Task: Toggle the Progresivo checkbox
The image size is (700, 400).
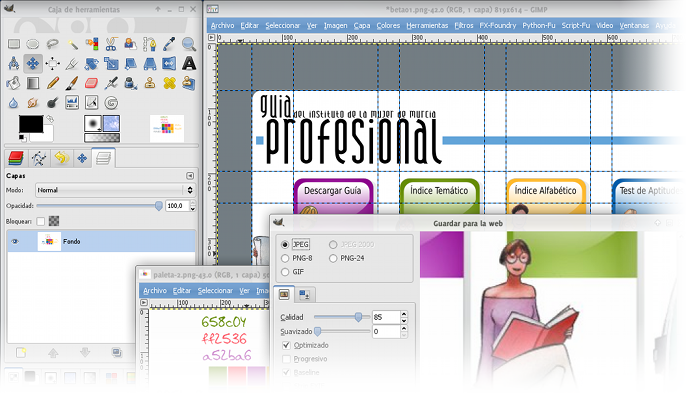Action: pos(286,359)
